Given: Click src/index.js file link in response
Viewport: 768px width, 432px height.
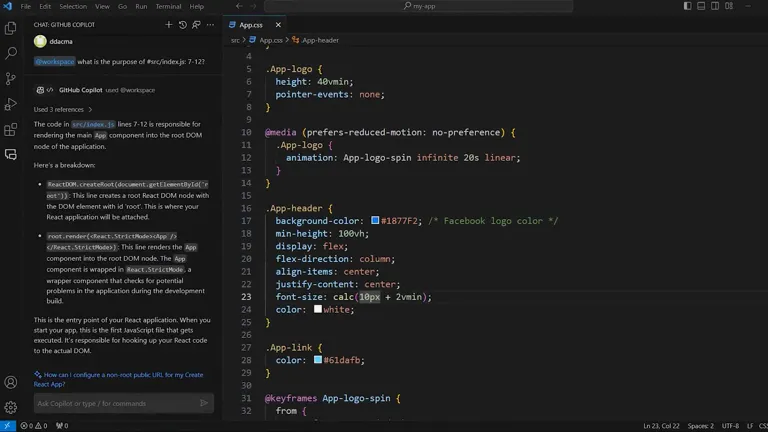Looking at the screenshot, I should 93,124.
